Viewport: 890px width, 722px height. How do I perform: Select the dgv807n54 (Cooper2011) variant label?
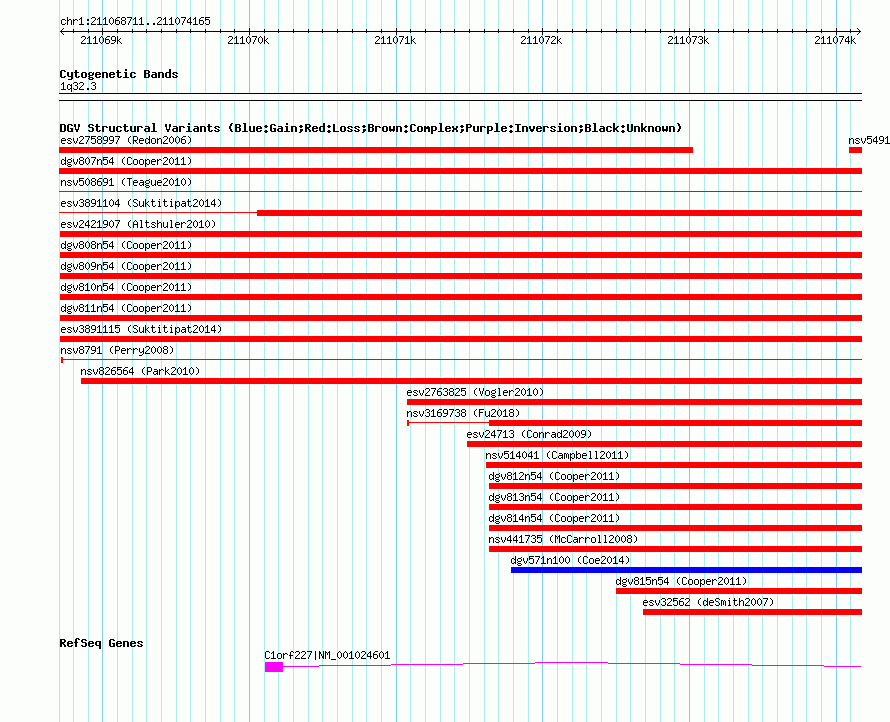pos(126,161)
